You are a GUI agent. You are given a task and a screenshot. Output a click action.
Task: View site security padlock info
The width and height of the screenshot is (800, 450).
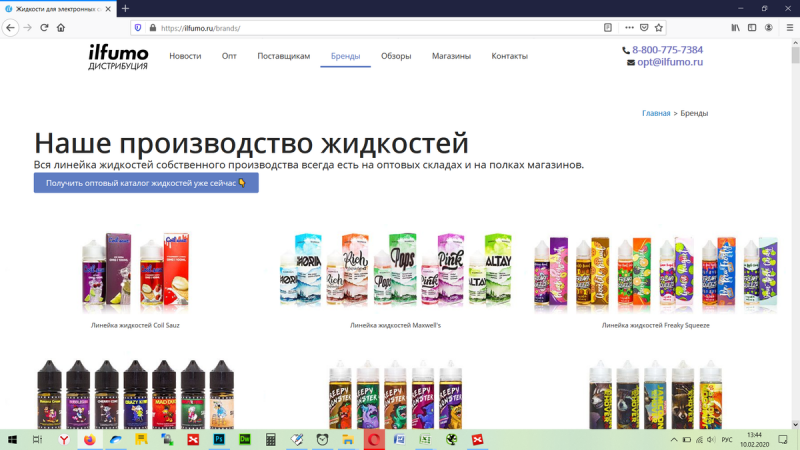tap(153, 28)
